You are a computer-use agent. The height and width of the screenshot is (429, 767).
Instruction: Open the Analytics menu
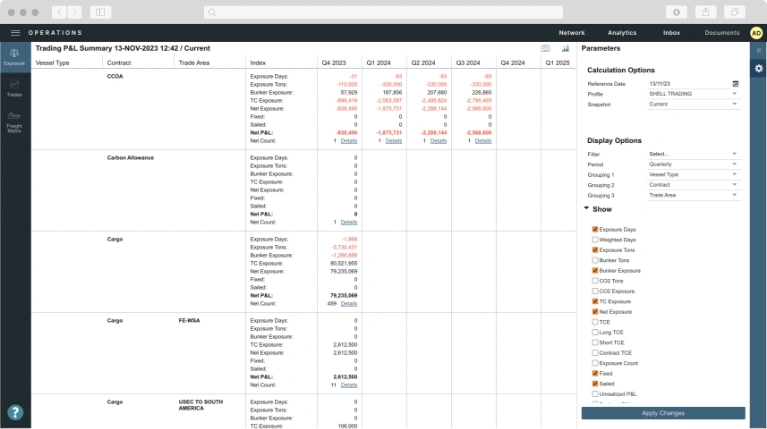click(622, 33)
